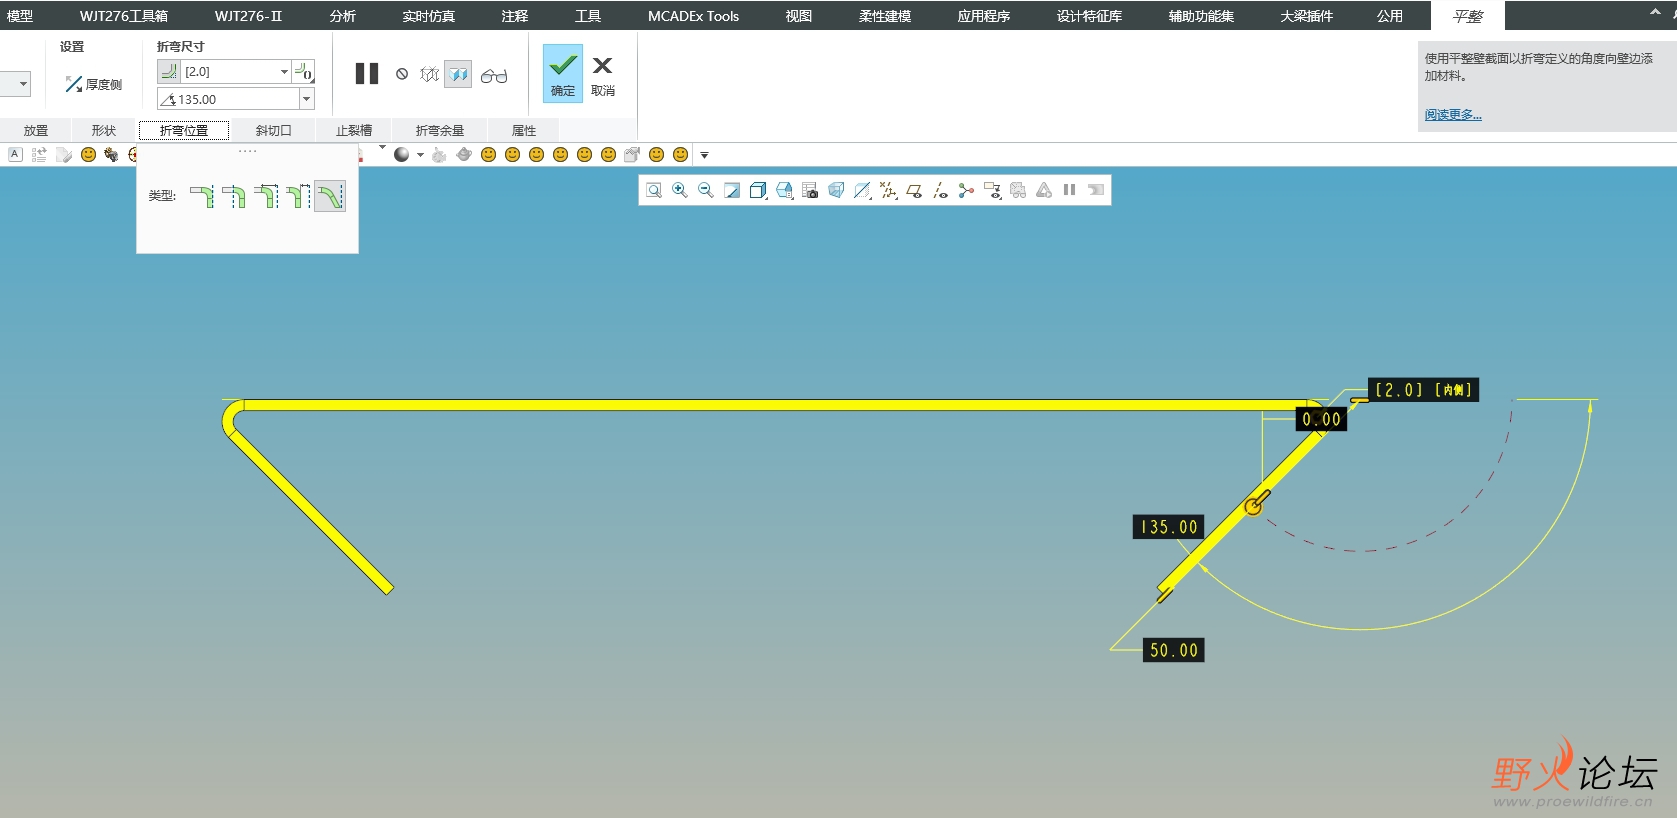
Task: Confirm feature with 确定 checkmark button
Action: click(x=563, y=73)
